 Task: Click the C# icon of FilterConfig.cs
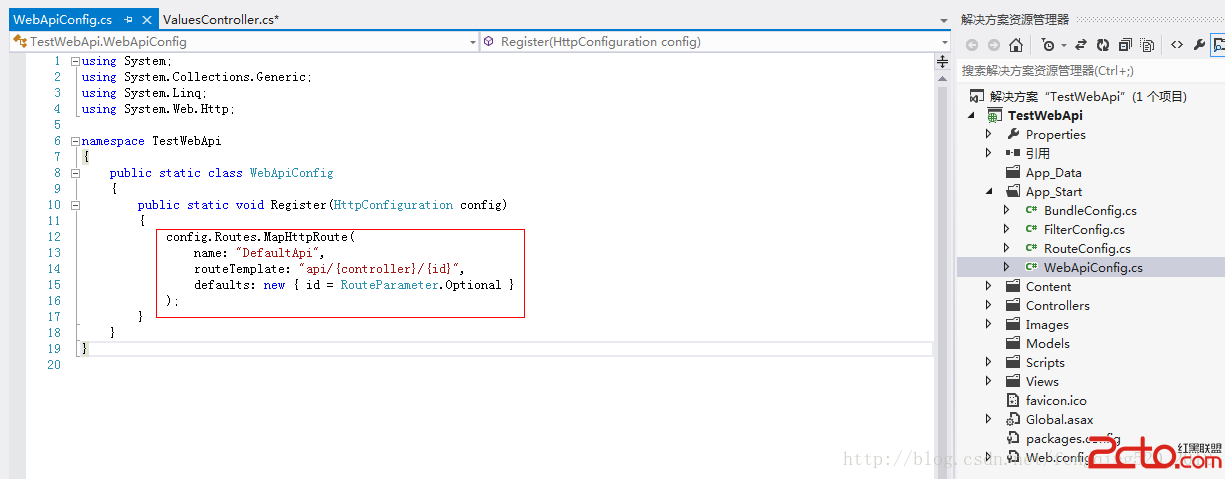coord(1031,229)
